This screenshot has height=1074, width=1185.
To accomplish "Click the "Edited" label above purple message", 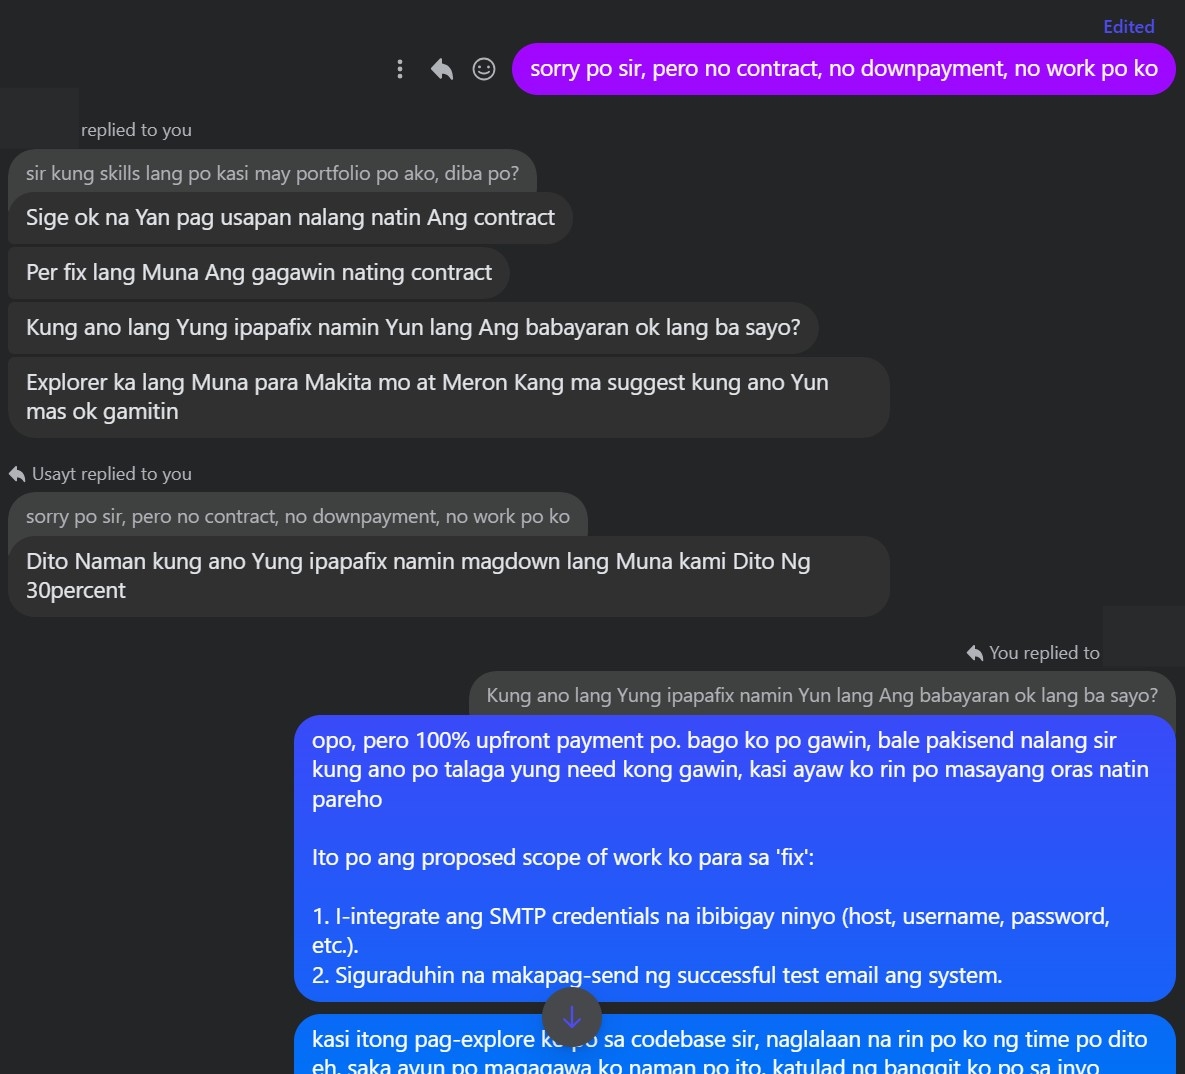I will pos(1128,27).
